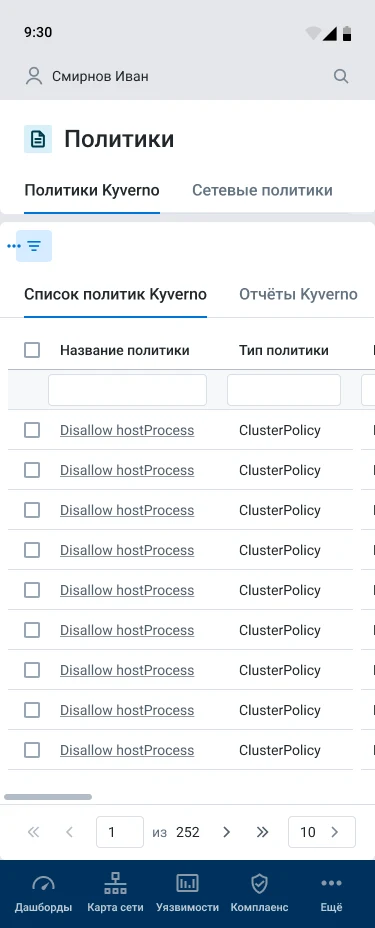Viewport: 375px width, 928px height.
Task: Open Уязвимости in the bottom navigation
Action: coord(188,894)
